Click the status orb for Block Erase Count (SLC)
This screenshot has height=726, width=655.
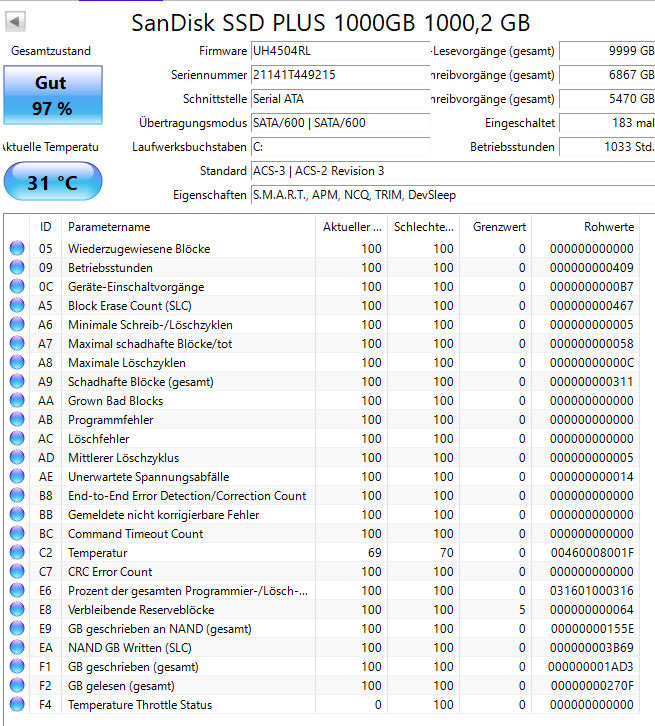pos(17,306)
